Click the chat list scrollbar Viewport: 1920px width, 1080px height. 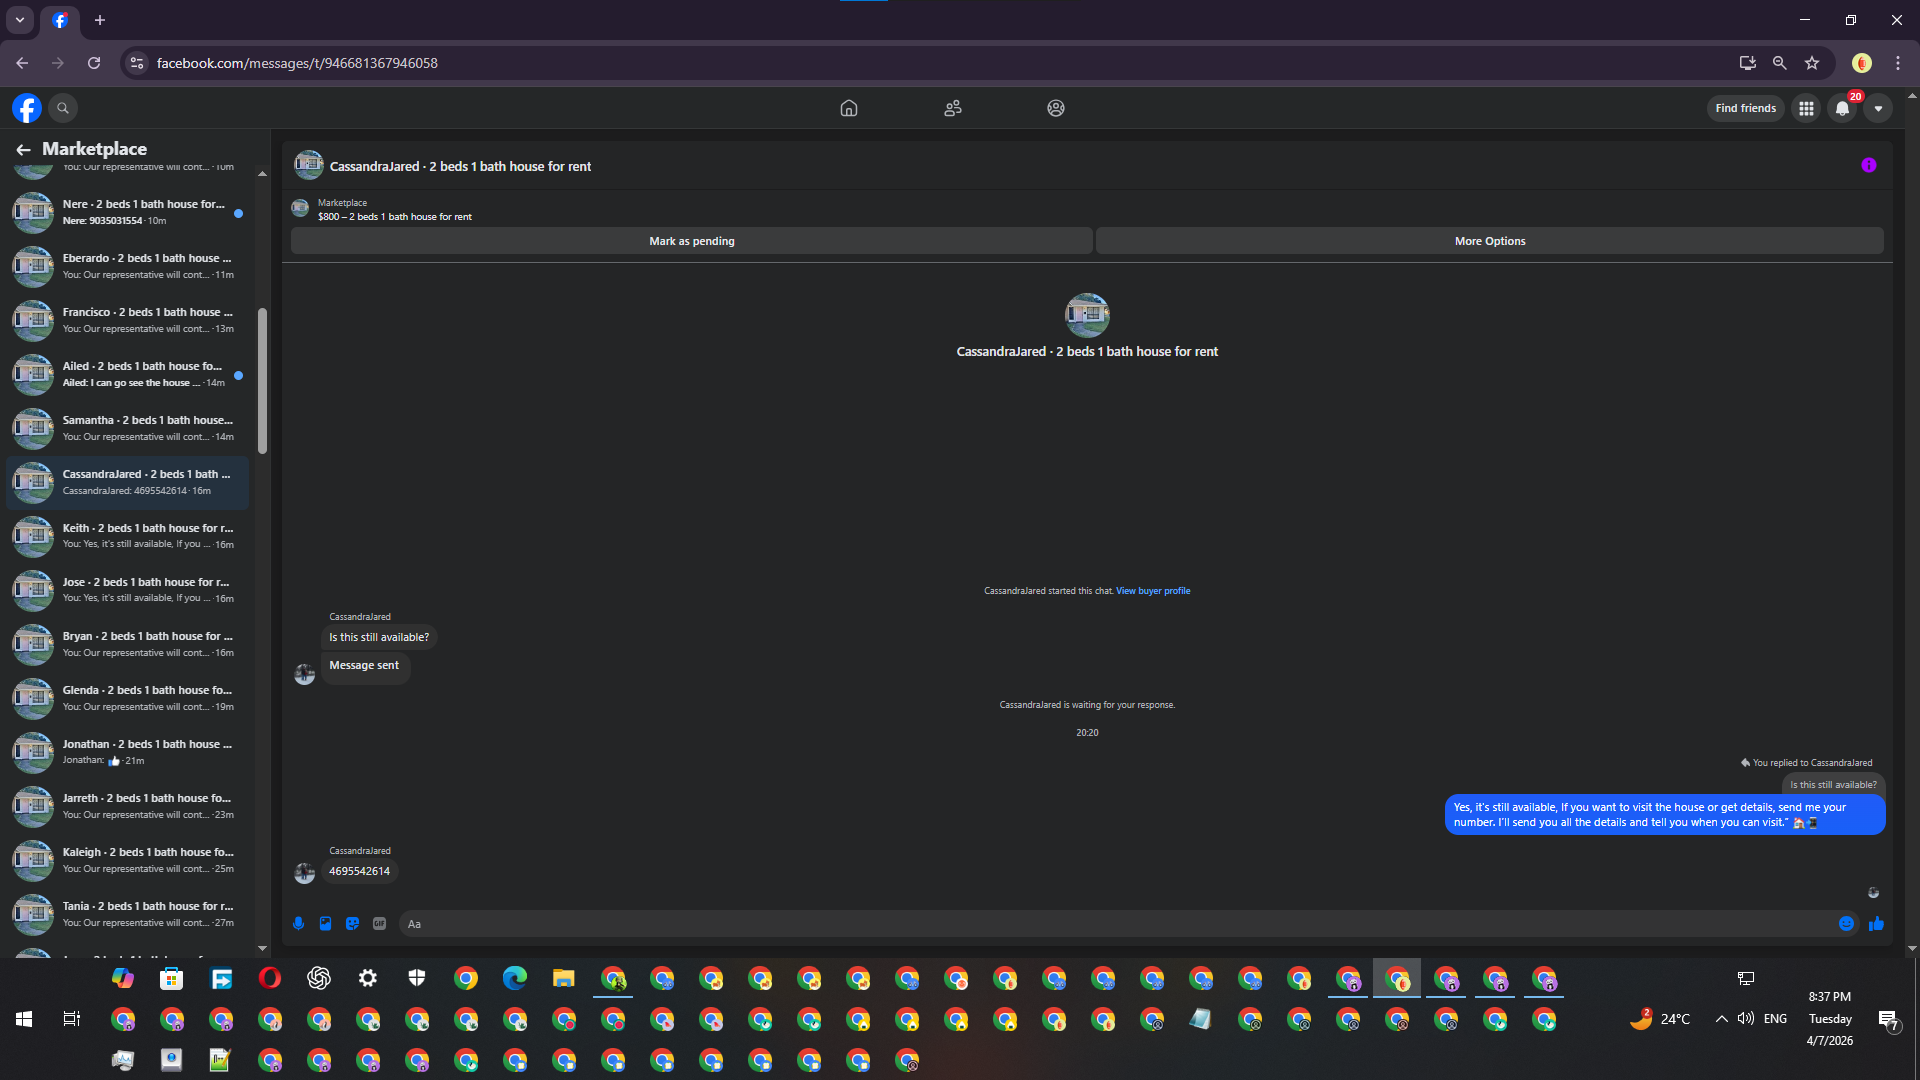click(x=262, y=380)
